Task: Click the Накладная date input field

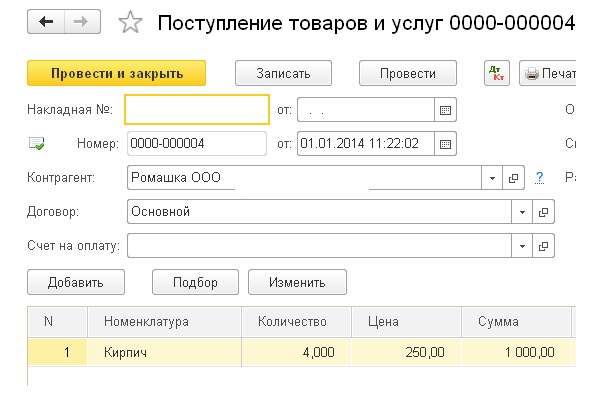Action: point(366,110)
